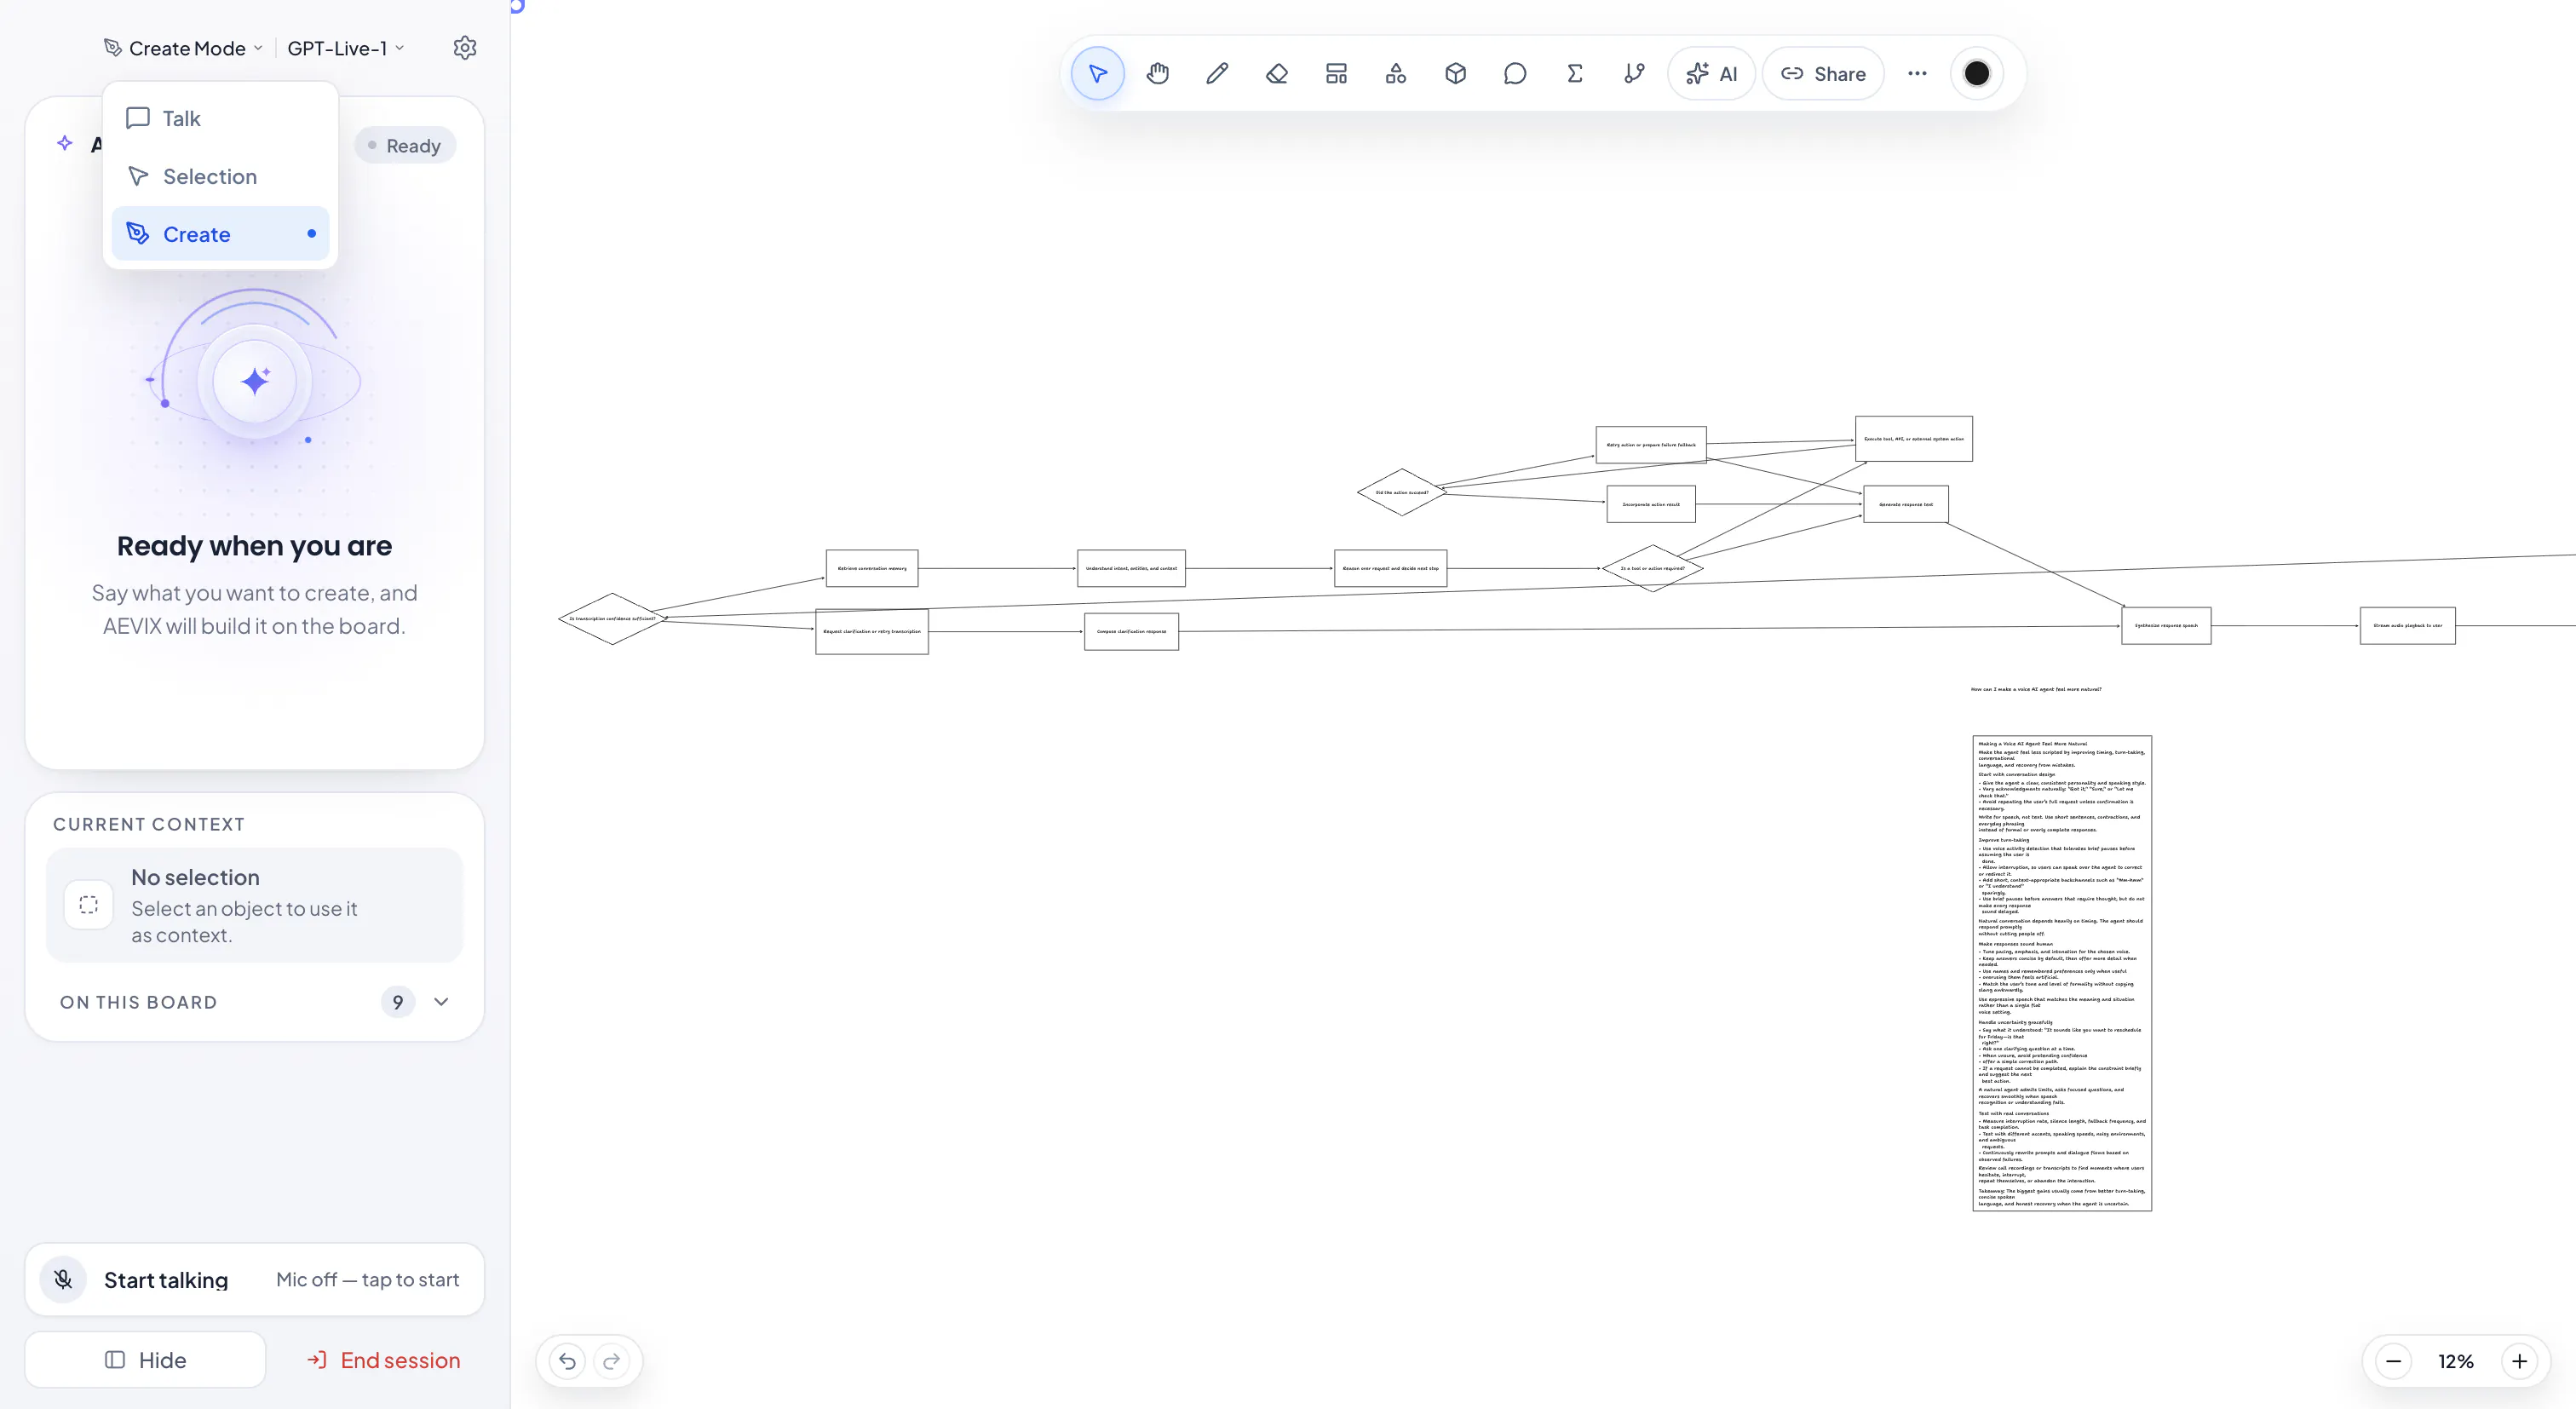Screen dimensions: 2576x1409
Task: Select the long voice AI agent text note
Action: [2062, 974]
